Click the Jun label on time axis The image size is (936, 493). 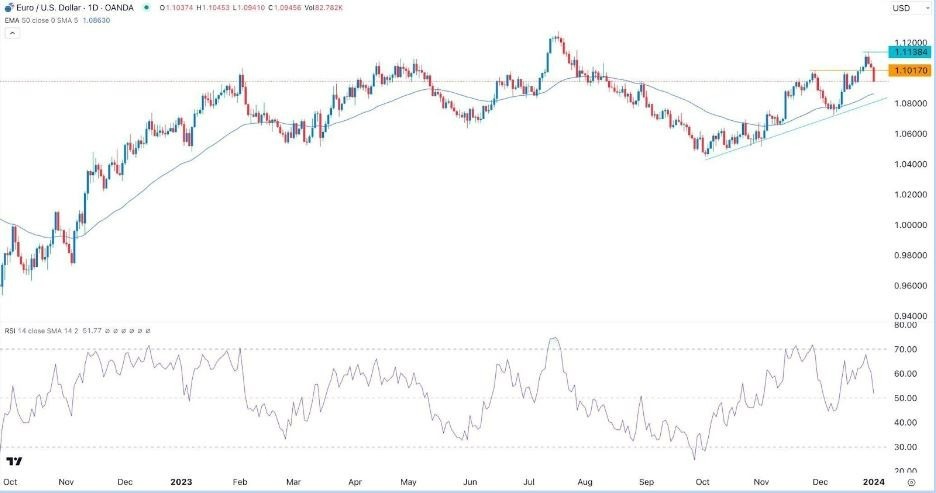(x=470, y=482)
